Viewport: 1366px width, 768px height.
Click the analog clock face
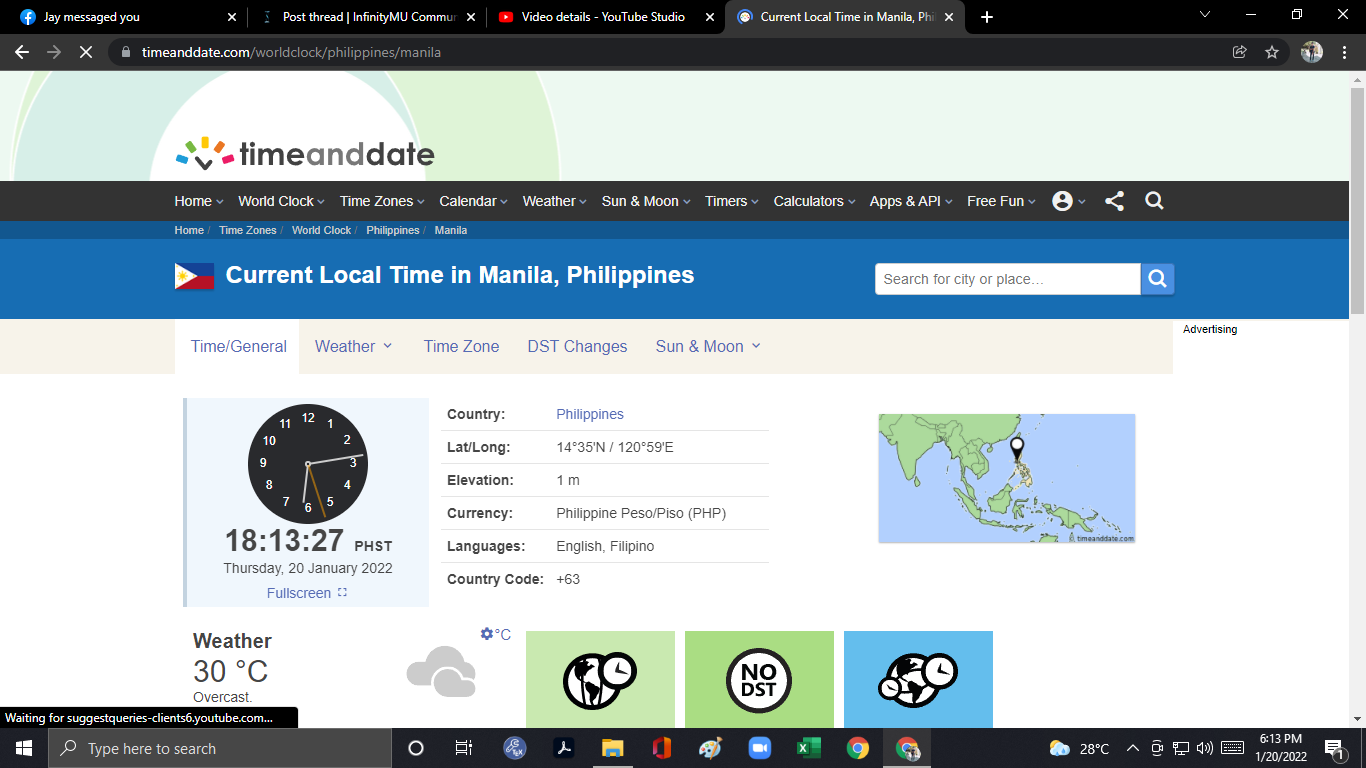point(308,464)
